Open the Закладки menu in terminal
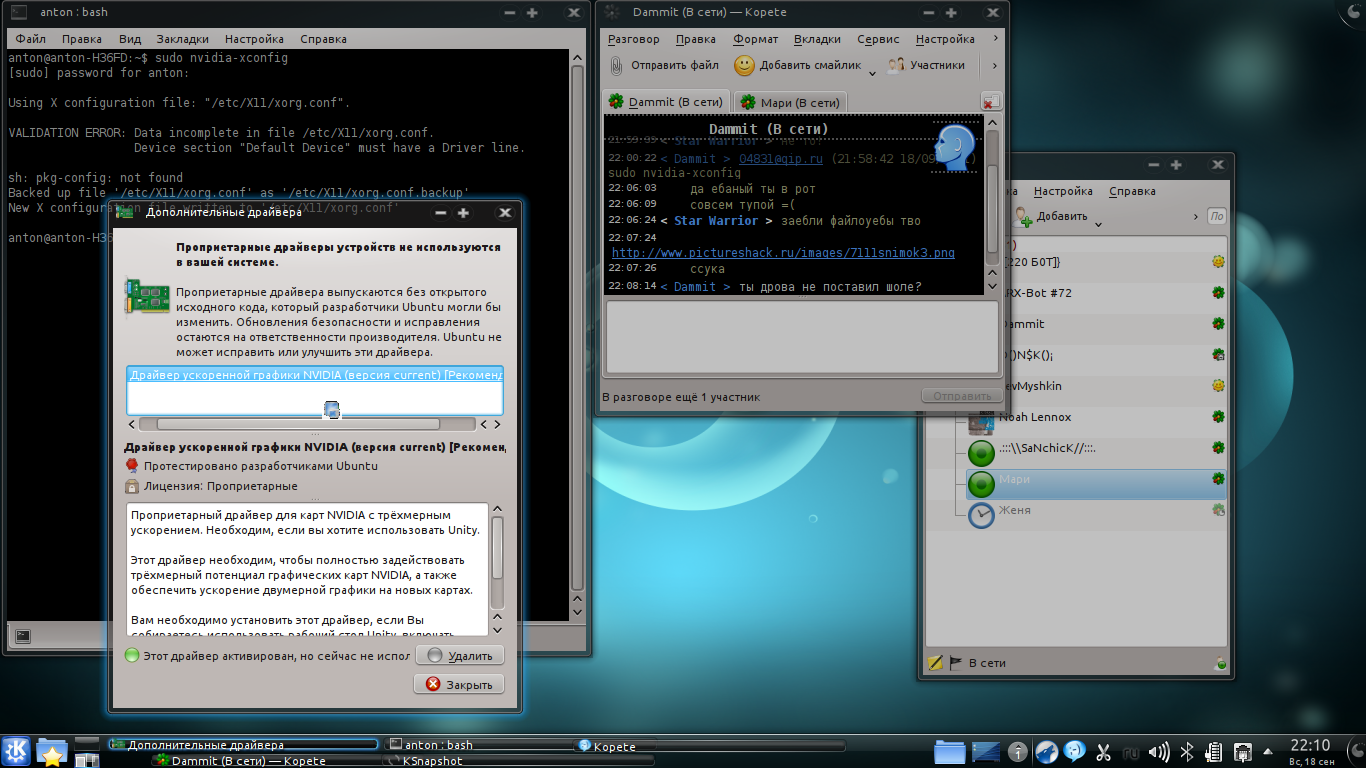Viewport: 1366px width, 768px height. coord(182,39)
